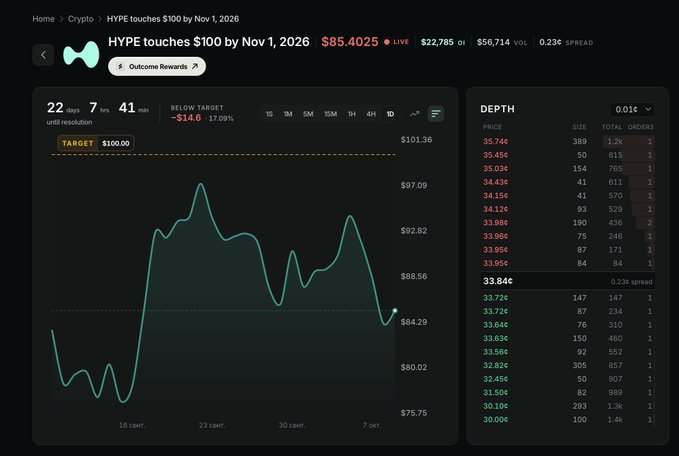Viewport: 679px width, 456px height.
Task: Select the 1S timeframe
Action: pyautogui.click(x=269, y=114)
